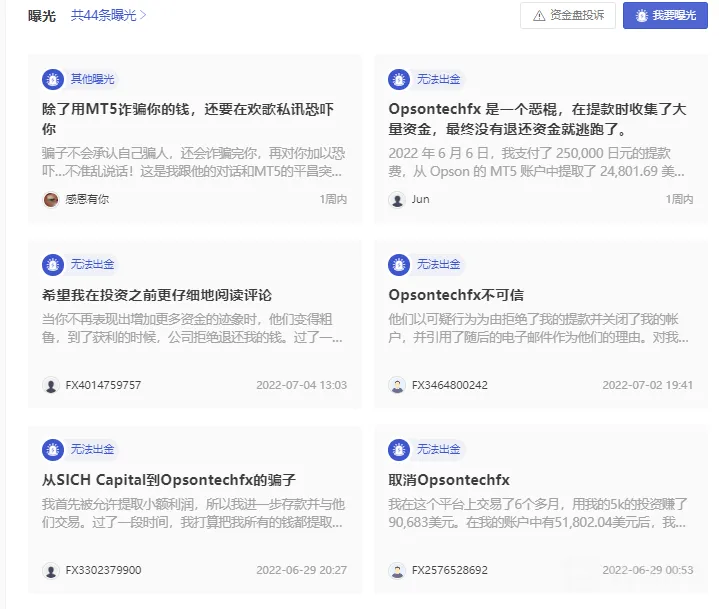The height and width of the screenshot is (609, 719).
Task: Click the excerpt starting 我在这个平台上交易了6个多月
Action: coord(538,514)
